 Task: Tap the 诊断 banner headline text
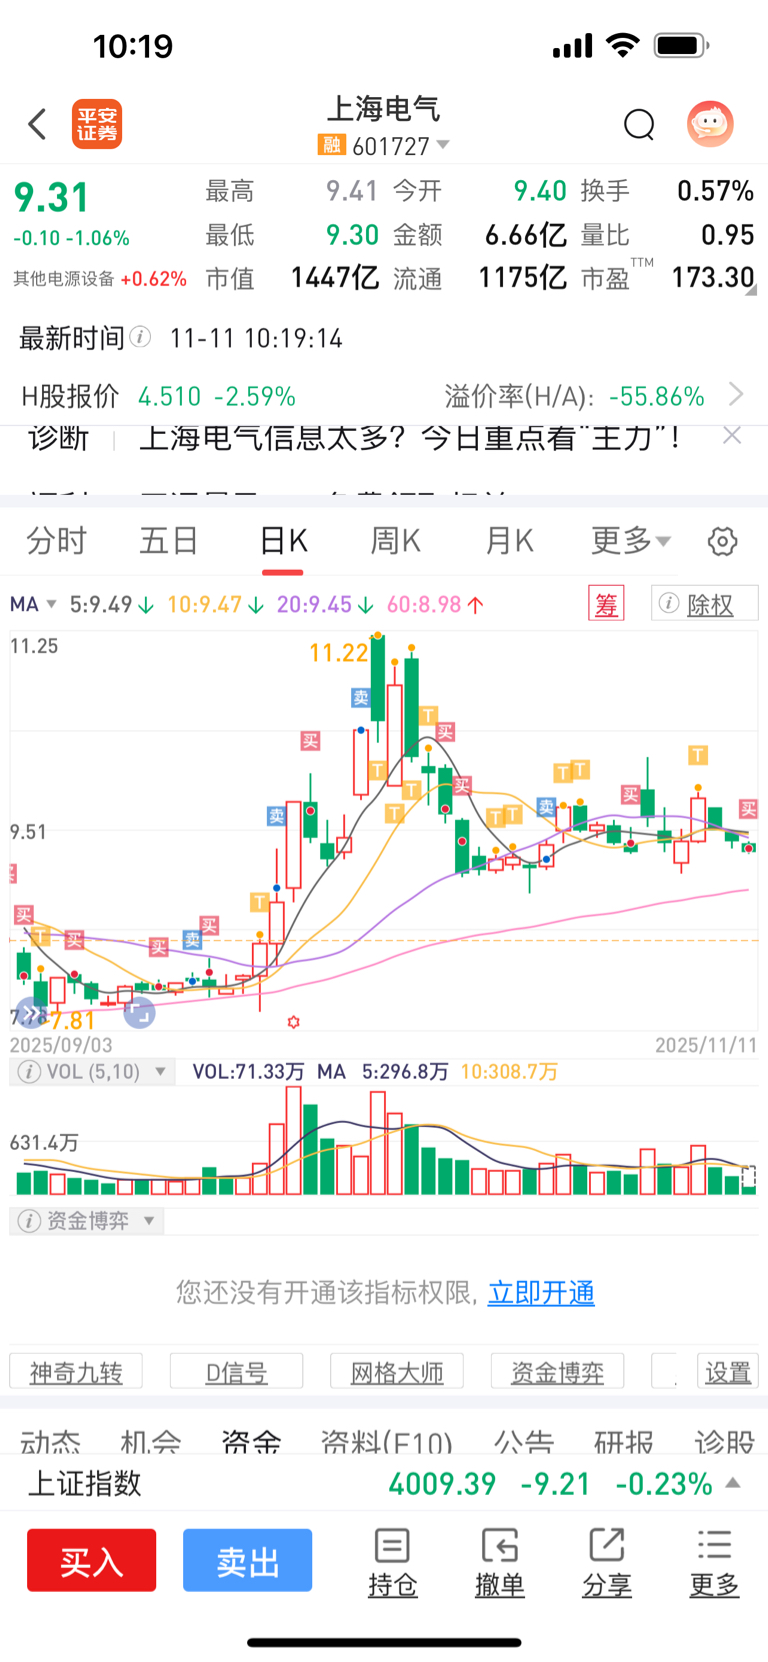click(x=411, y=436)
